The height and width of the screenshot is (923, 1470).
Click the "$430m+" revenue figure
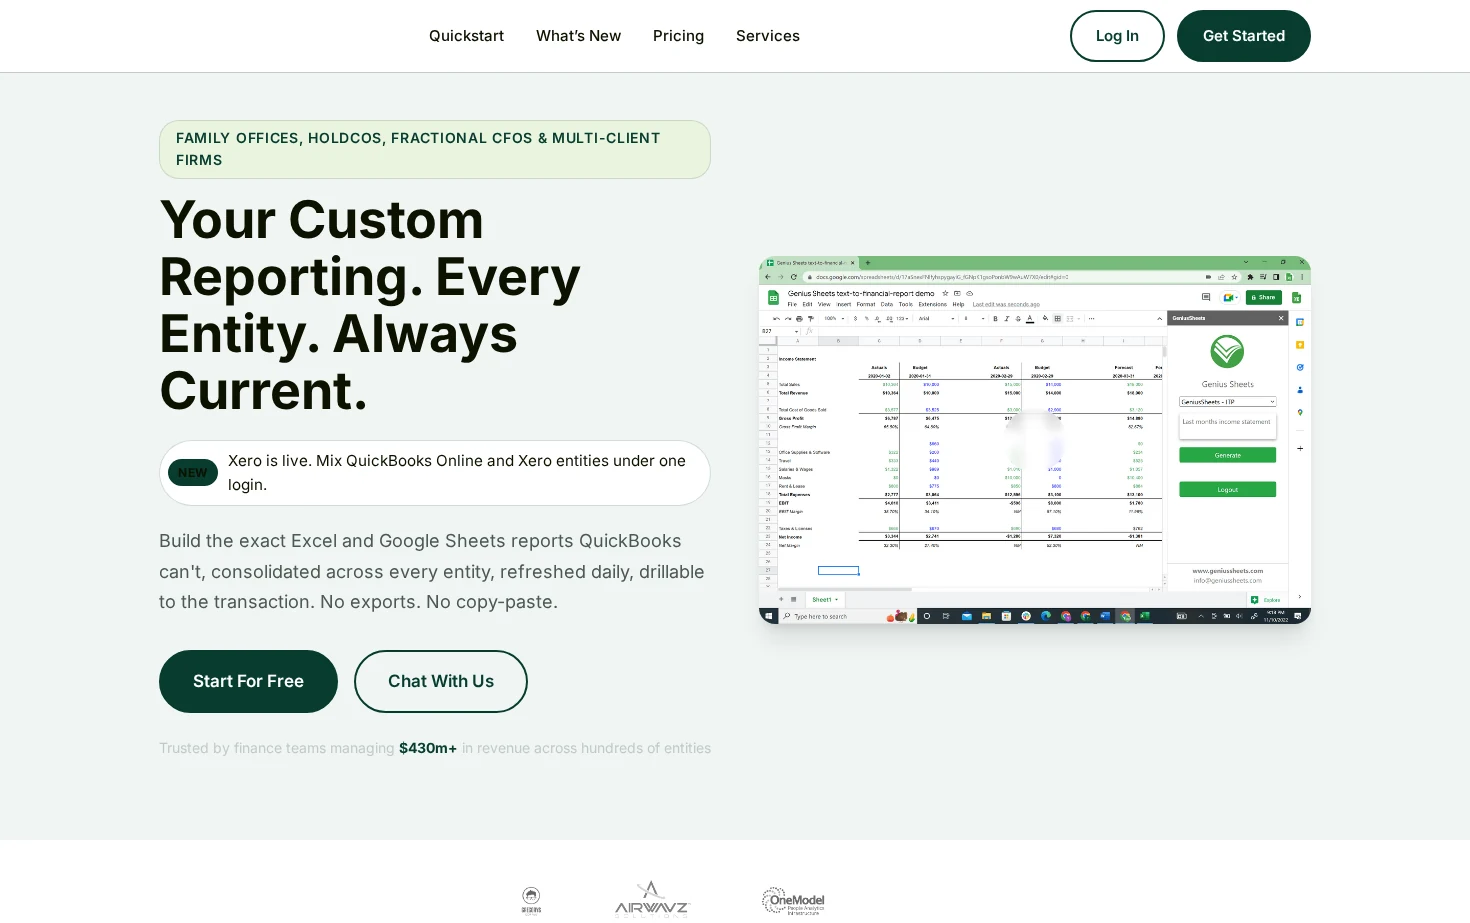428,748
